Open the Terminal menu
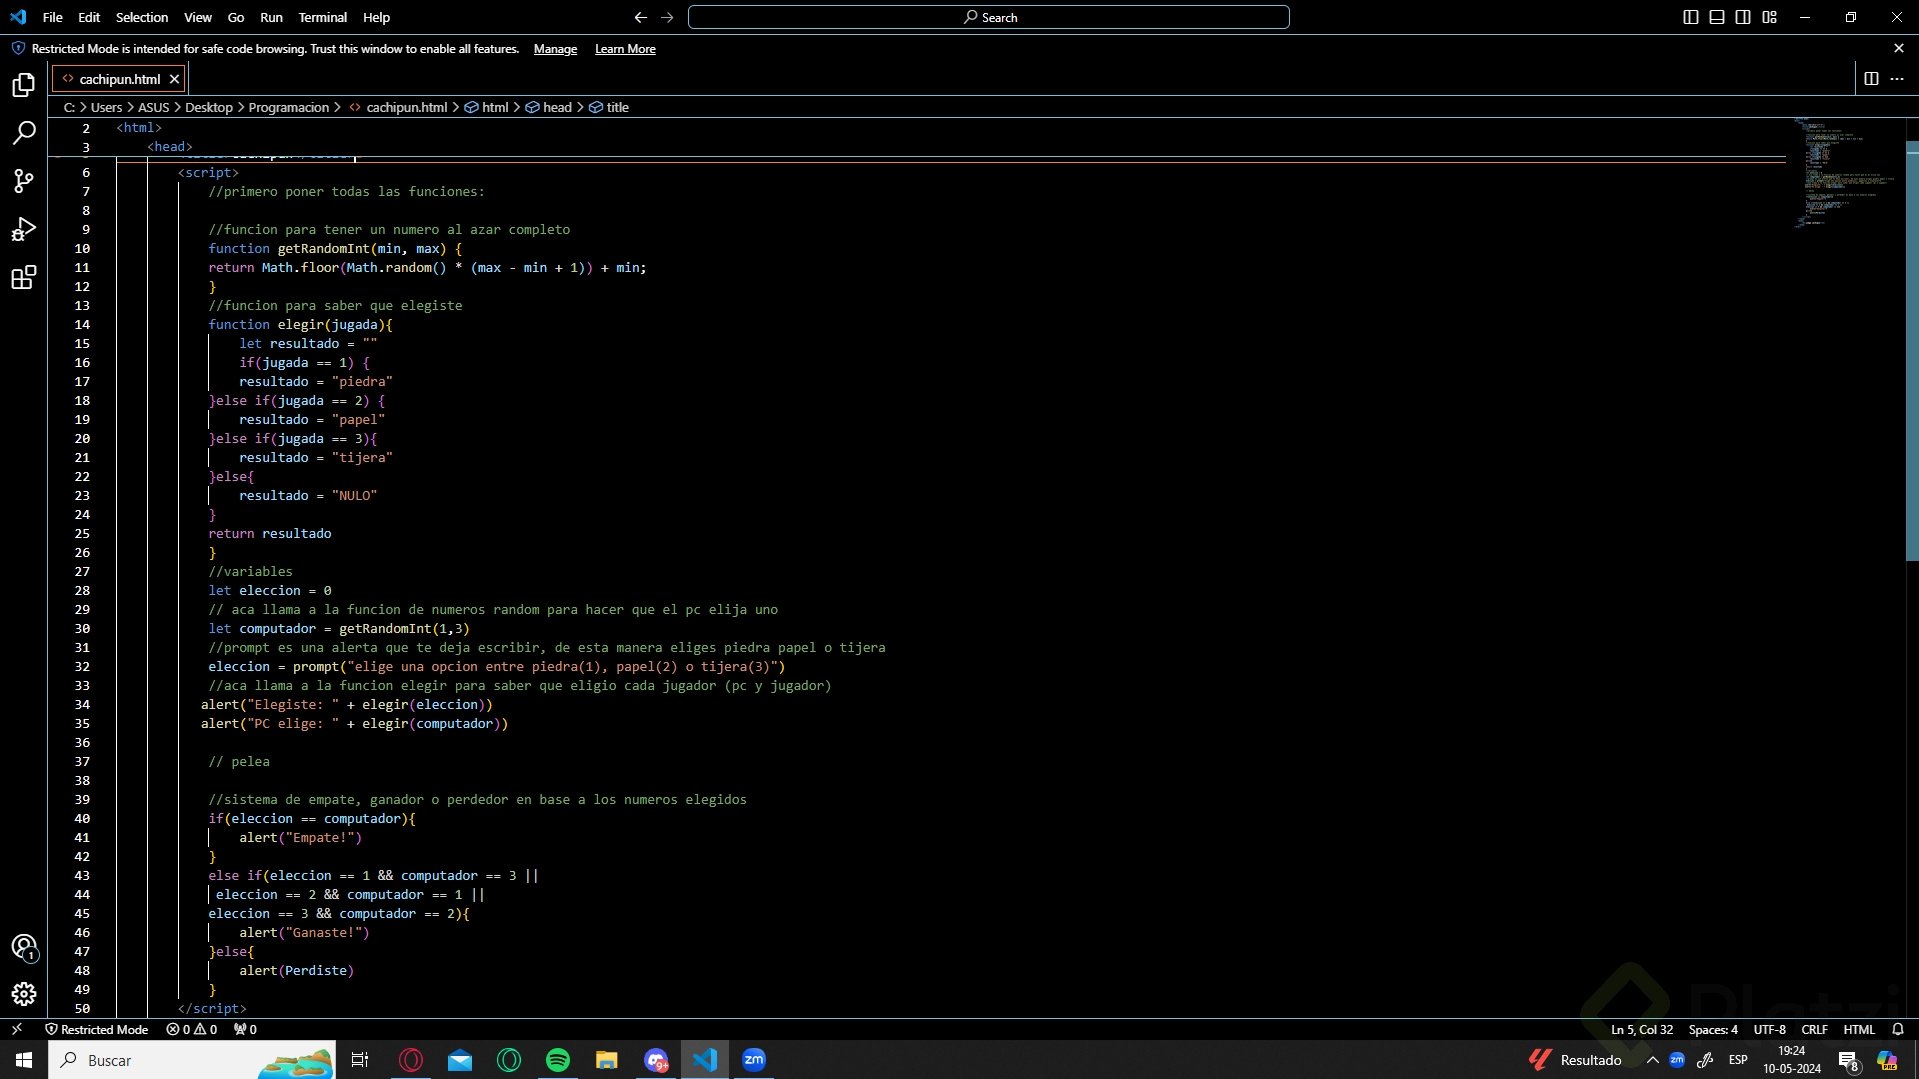 (323, 17)
